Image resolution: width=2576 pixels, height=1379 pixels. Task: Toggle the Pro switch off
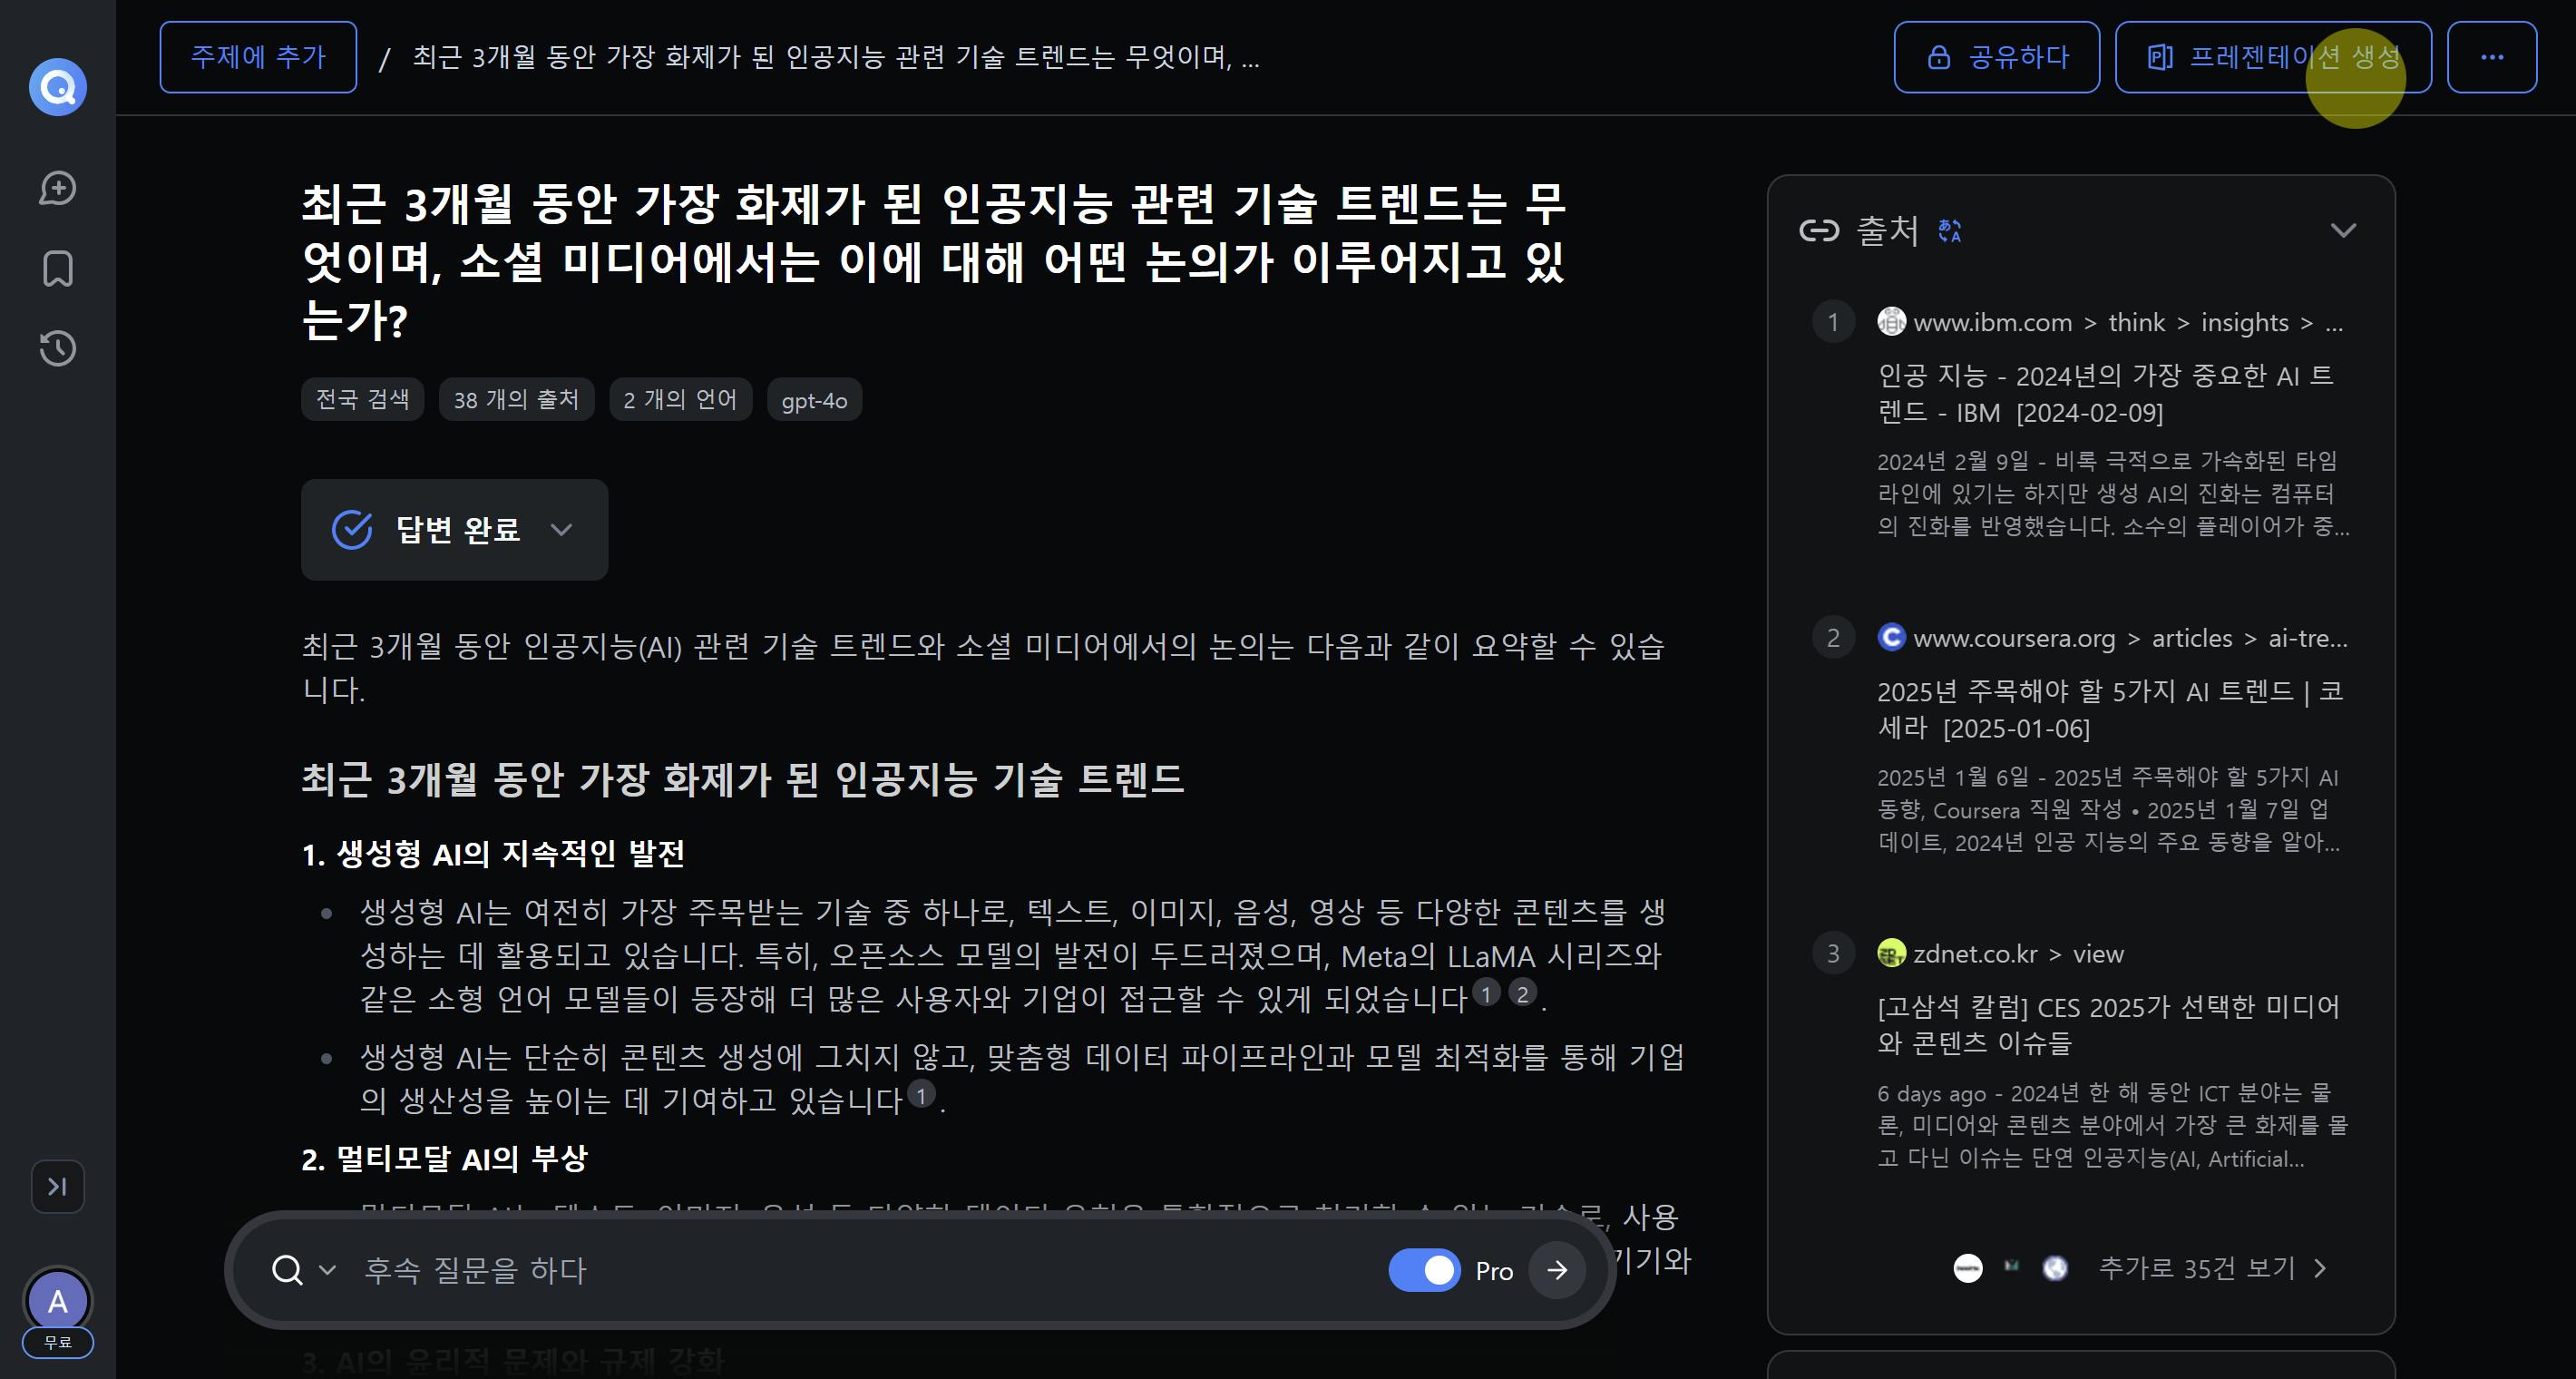pos(1424,1270)
